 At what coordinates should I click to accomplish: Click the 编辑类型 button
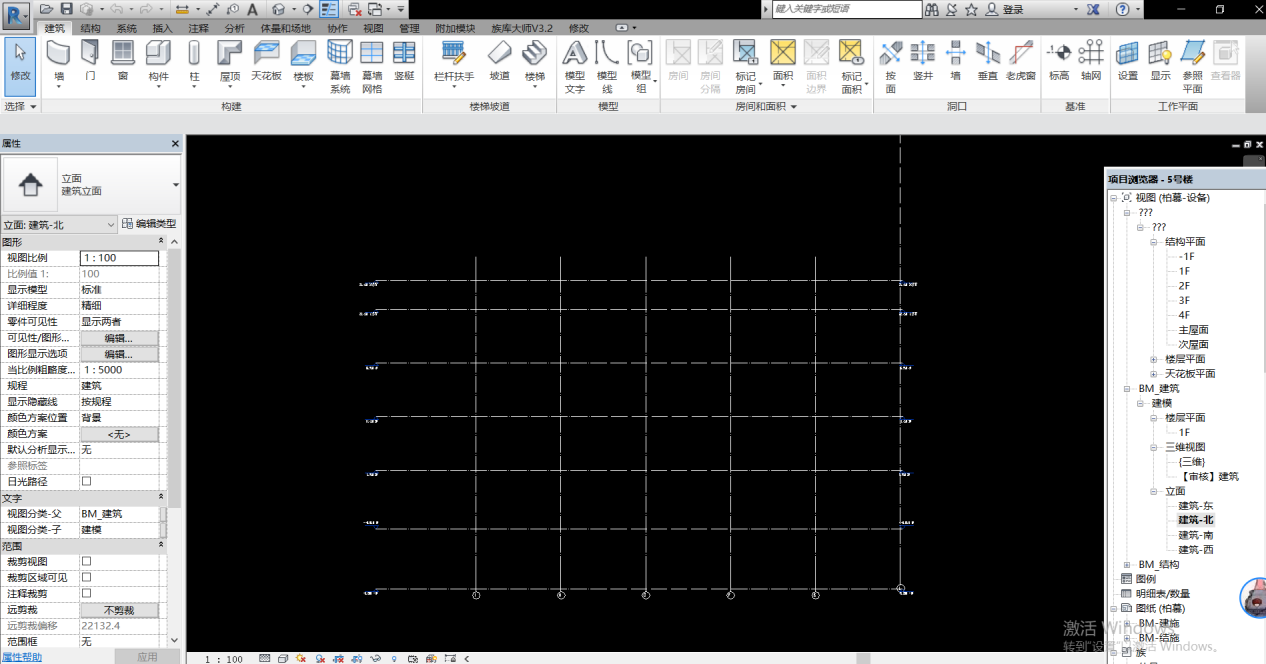(x=149, y=224)
